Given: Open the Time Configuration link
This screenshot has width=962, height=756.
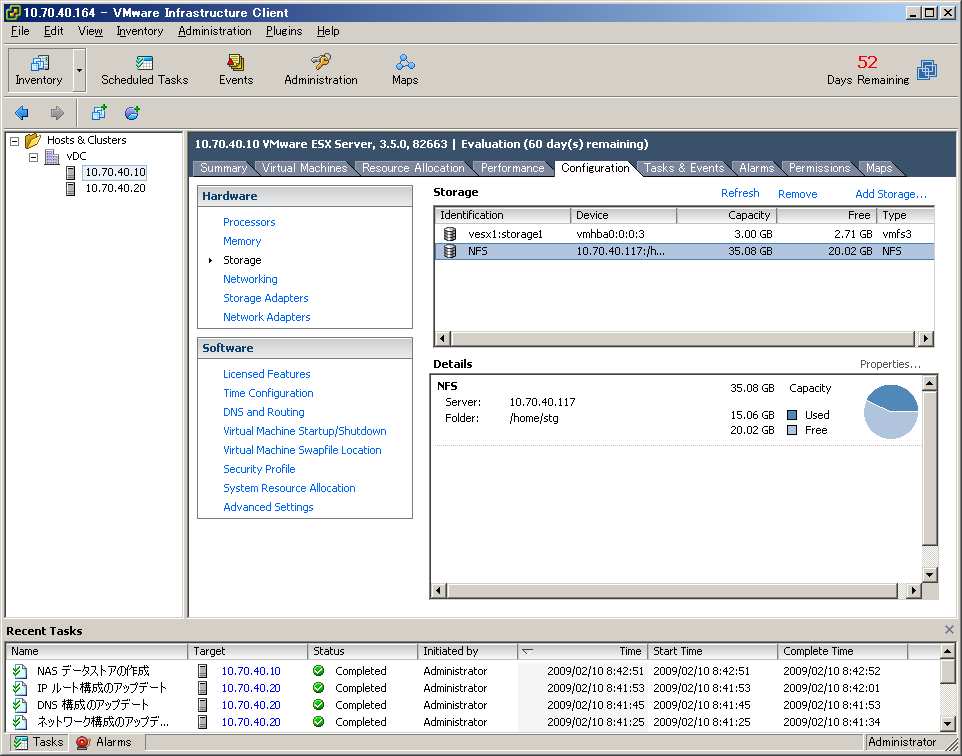Looking at the screenshot, I should [268, 393].
